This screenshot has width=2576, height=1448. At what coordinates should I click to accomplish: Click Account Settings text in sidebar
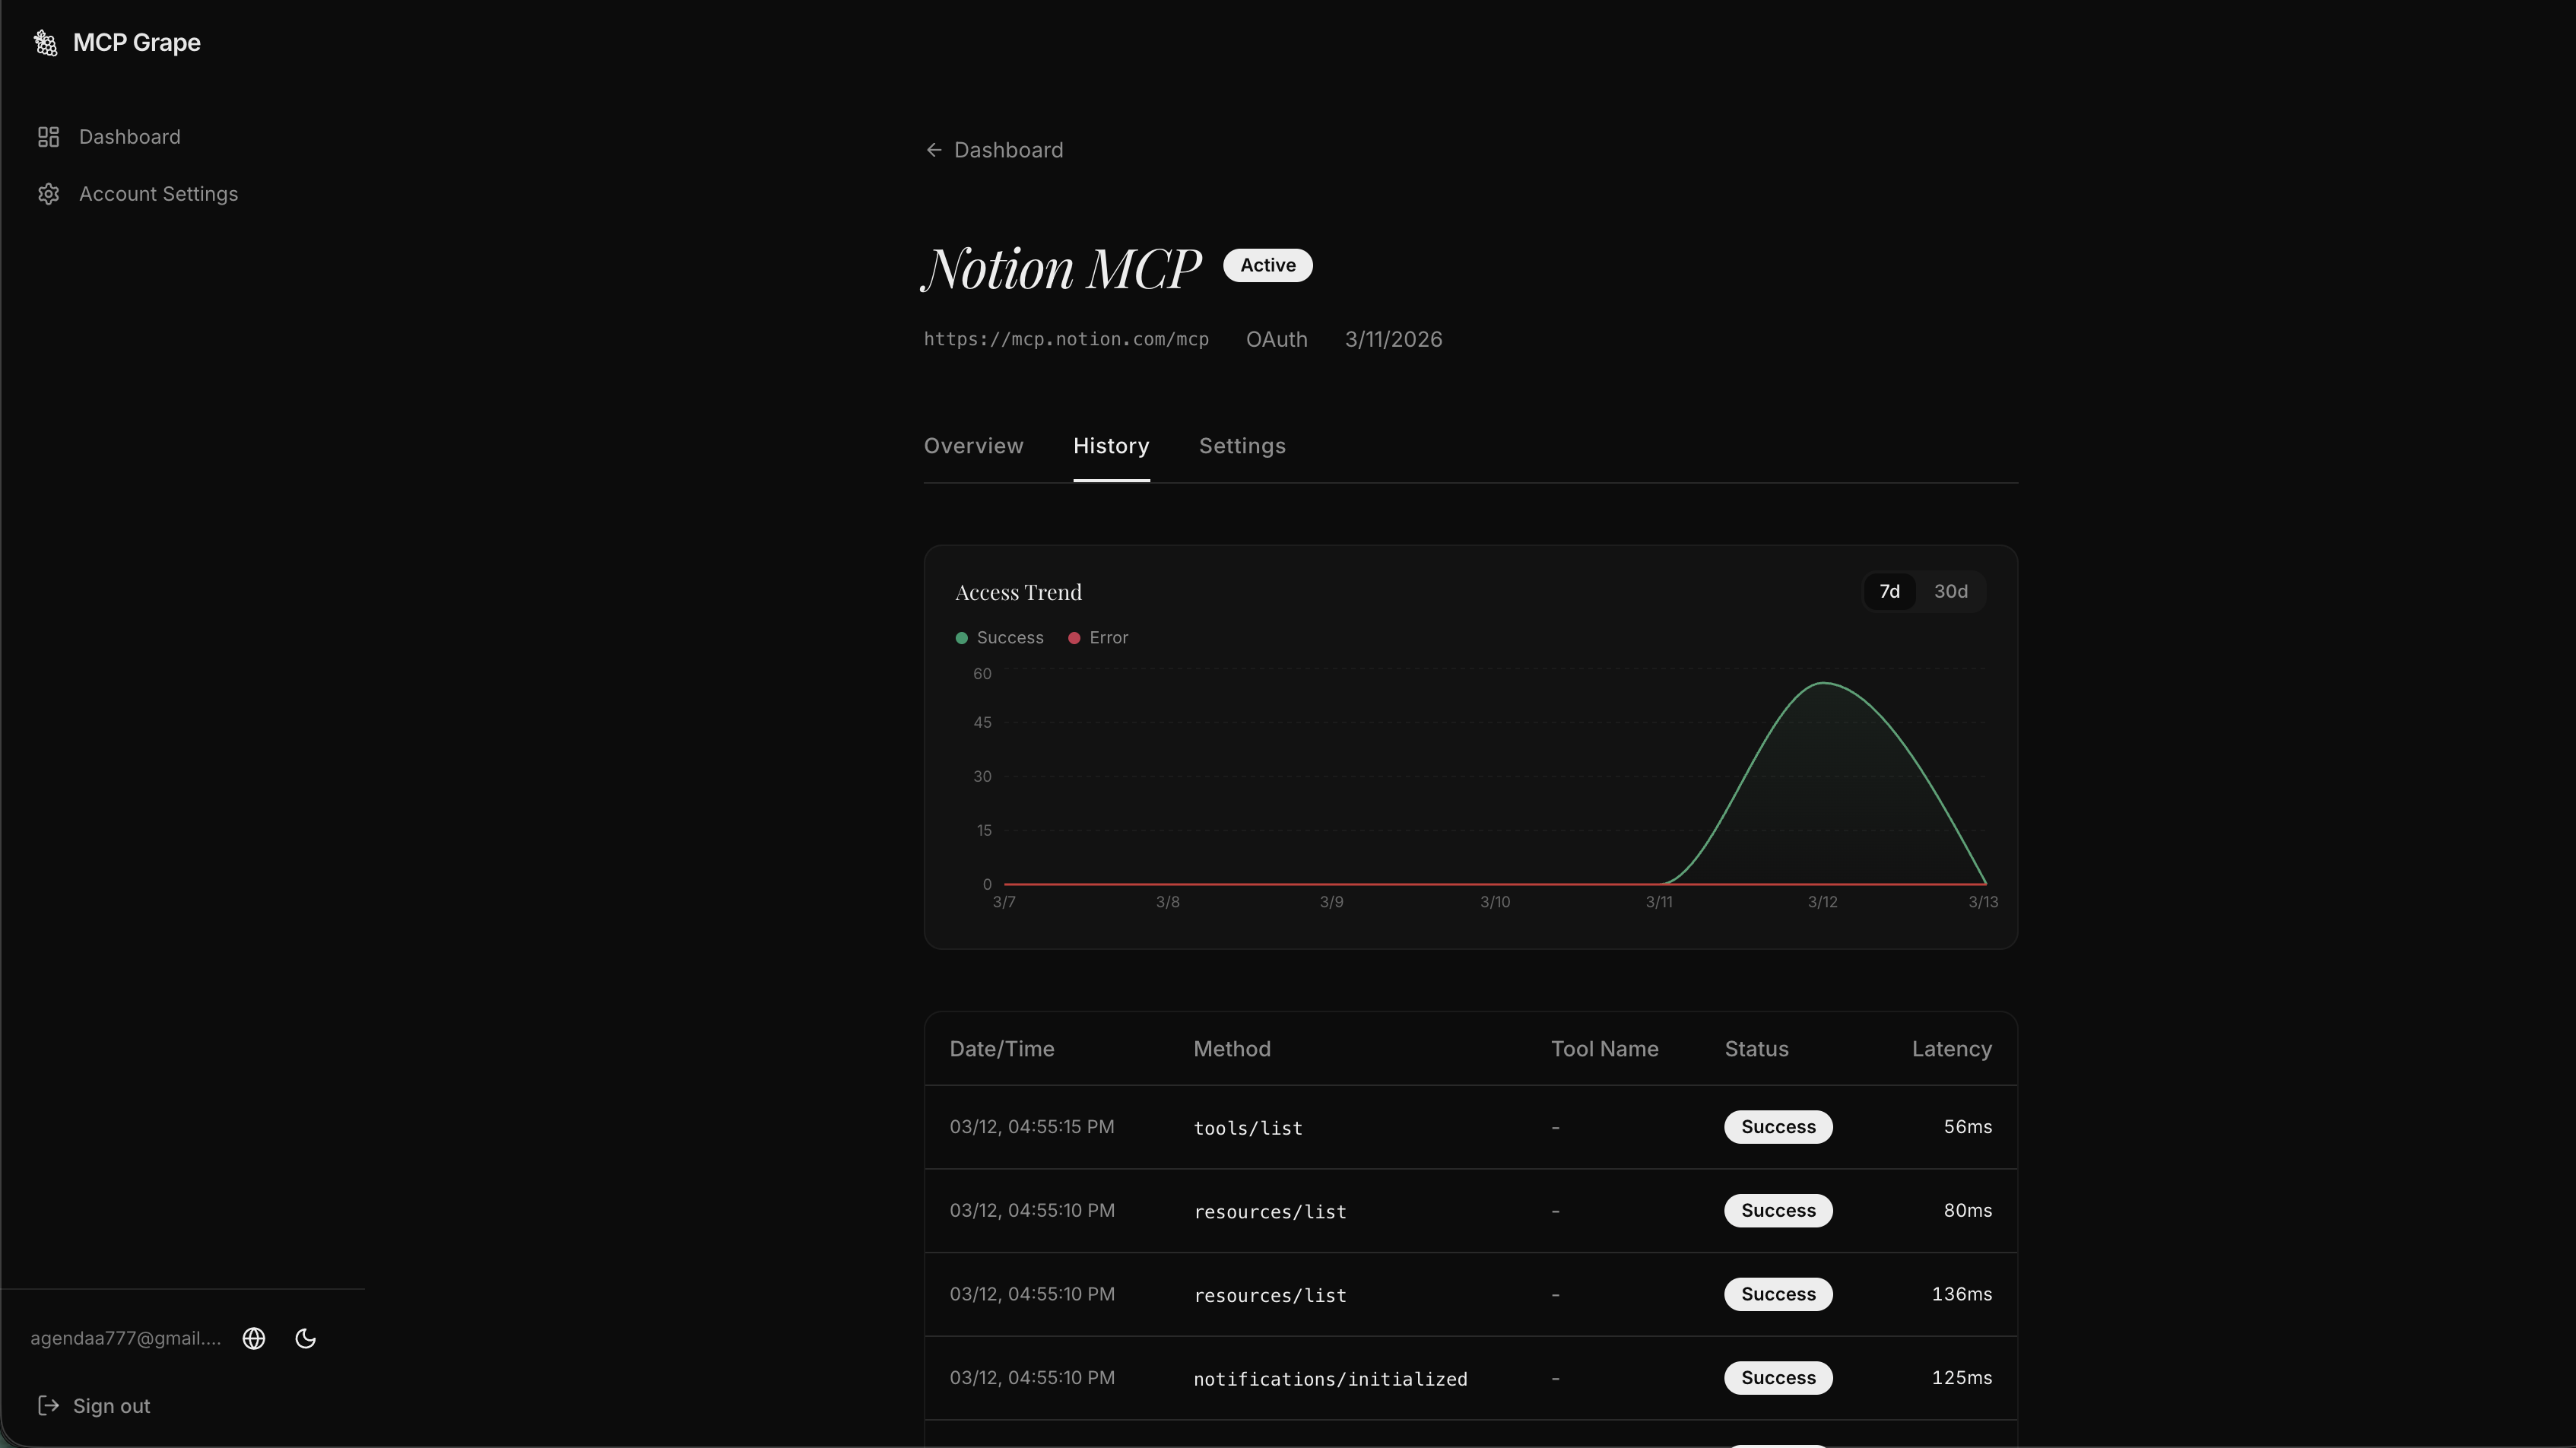point(158,194)
